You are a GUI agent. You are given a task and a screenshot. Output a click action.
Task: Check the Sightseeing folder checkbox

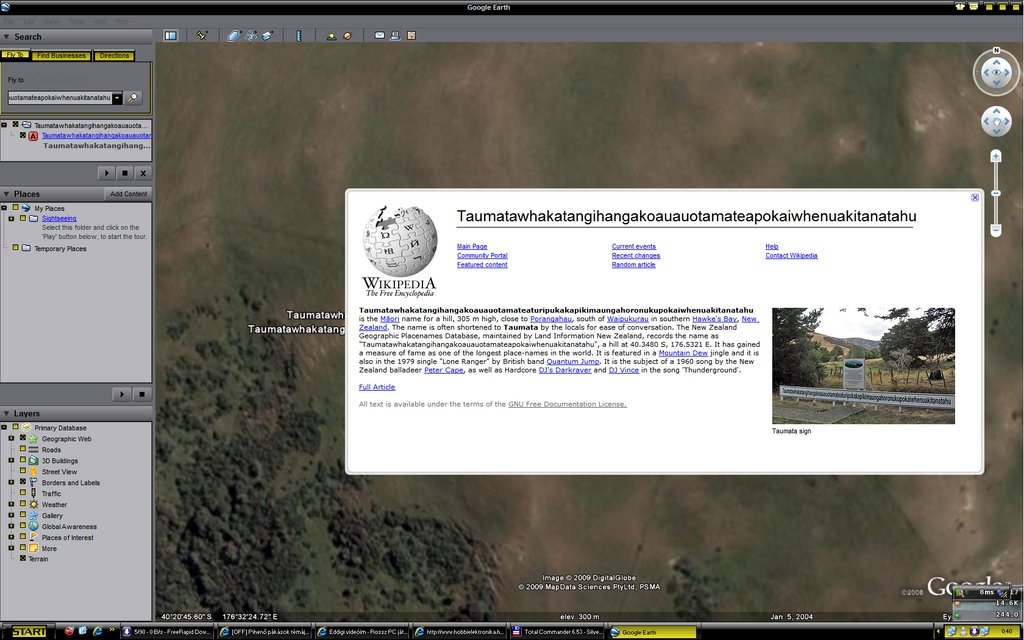tap(23, 218)
